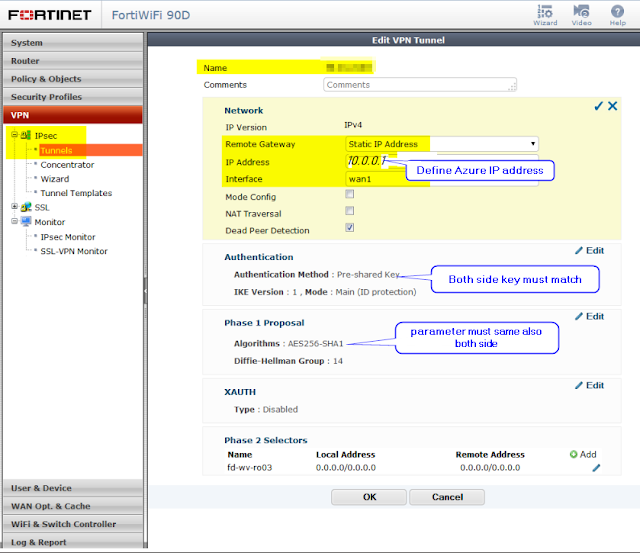Click the Cancel button
640x553 pixels.
pos(447,497)
